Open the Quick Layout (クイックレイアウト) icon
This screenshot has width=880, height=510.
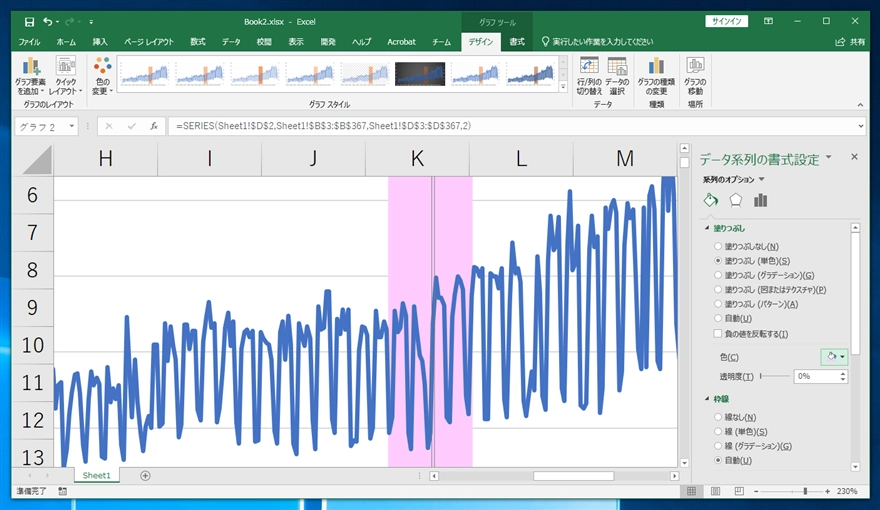coord(66,76)
